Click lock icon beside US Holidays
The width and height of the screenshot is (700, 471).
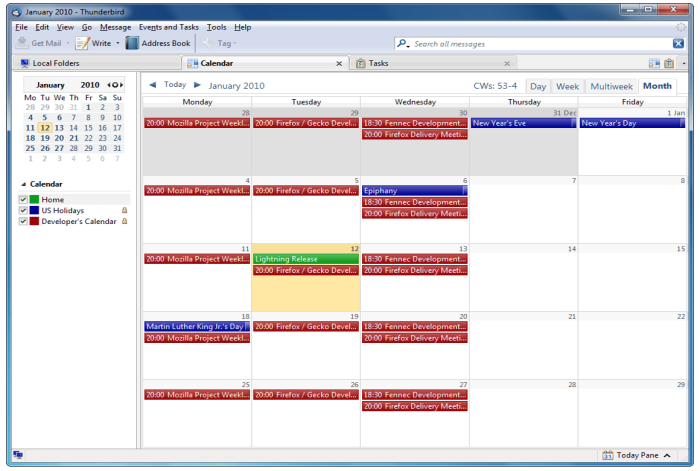[x=125, y=210]
